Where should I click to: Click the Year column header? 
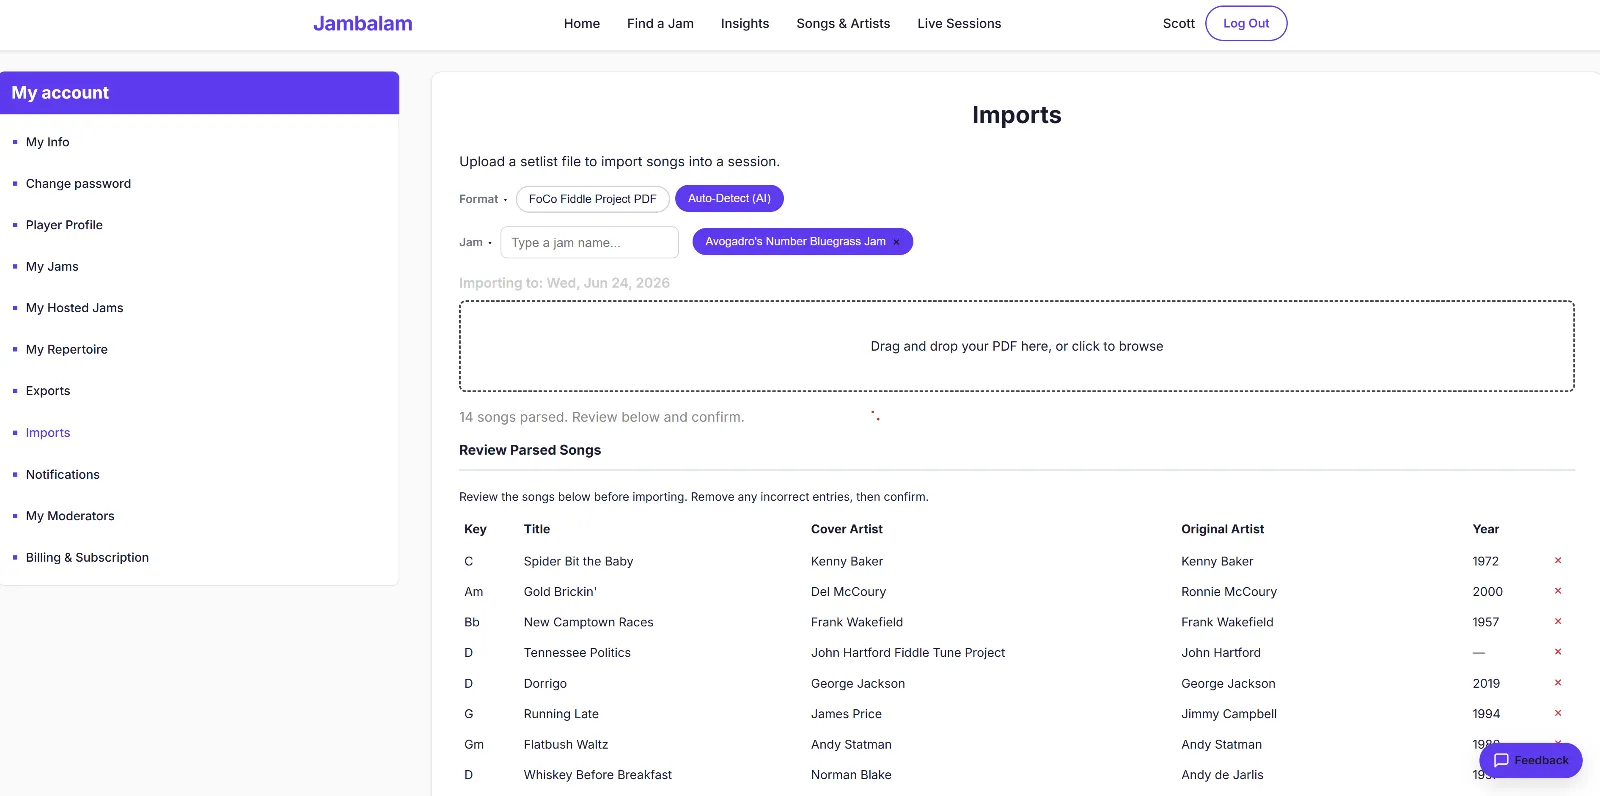coord(1485,529)
